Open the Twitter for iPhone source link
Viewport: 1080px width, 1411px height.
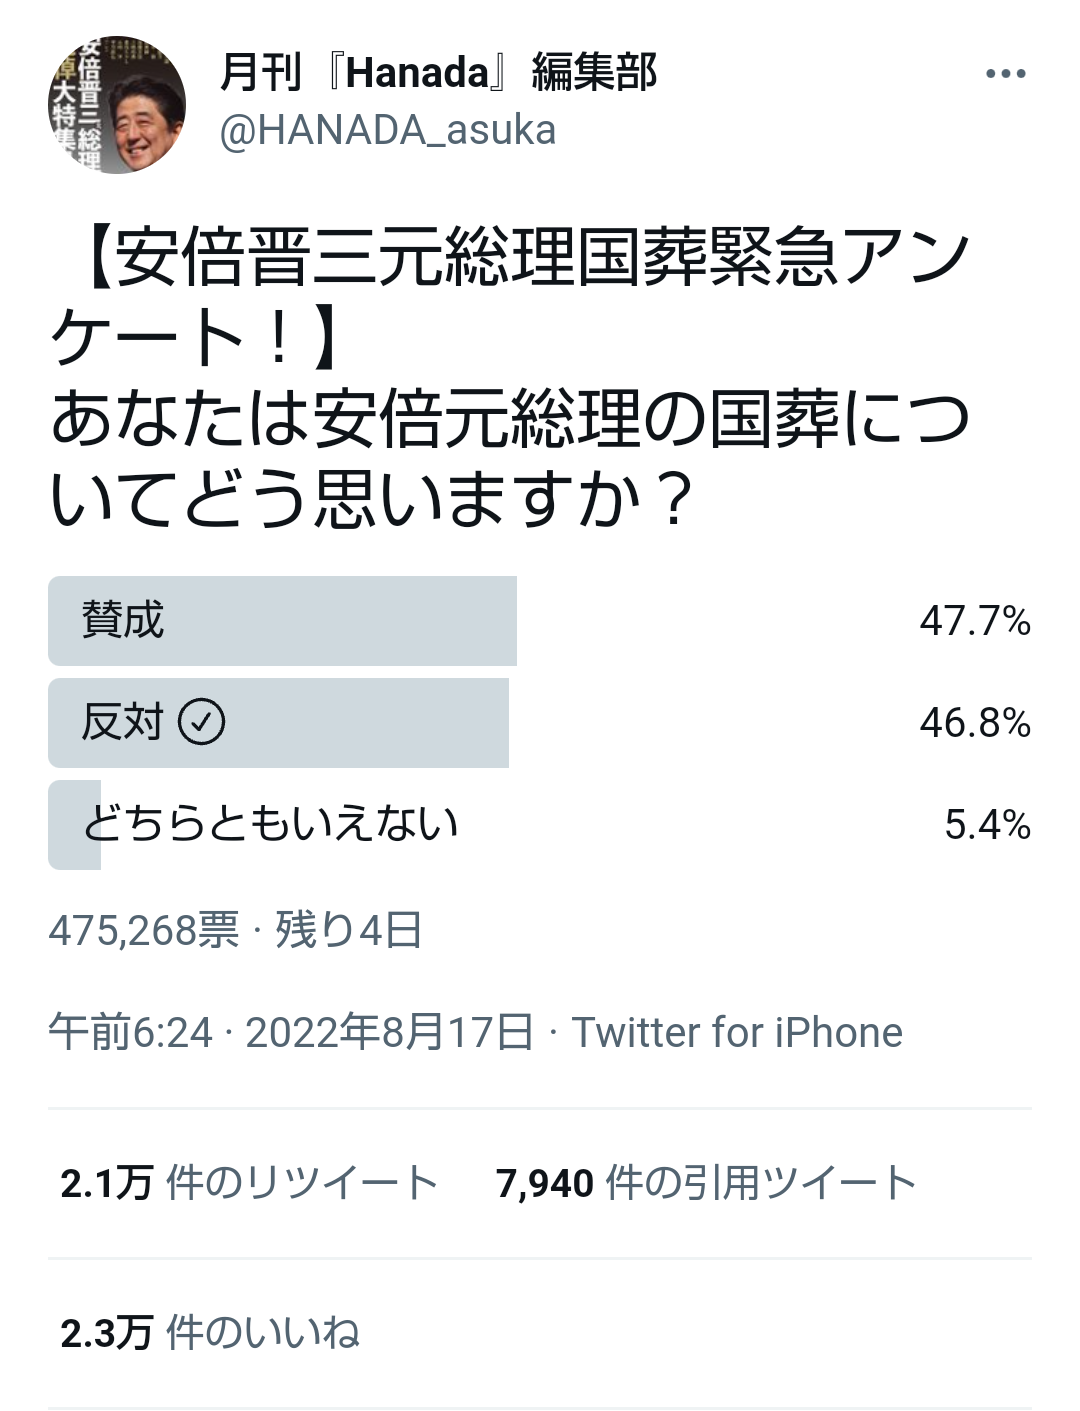tap(737, 1033)
